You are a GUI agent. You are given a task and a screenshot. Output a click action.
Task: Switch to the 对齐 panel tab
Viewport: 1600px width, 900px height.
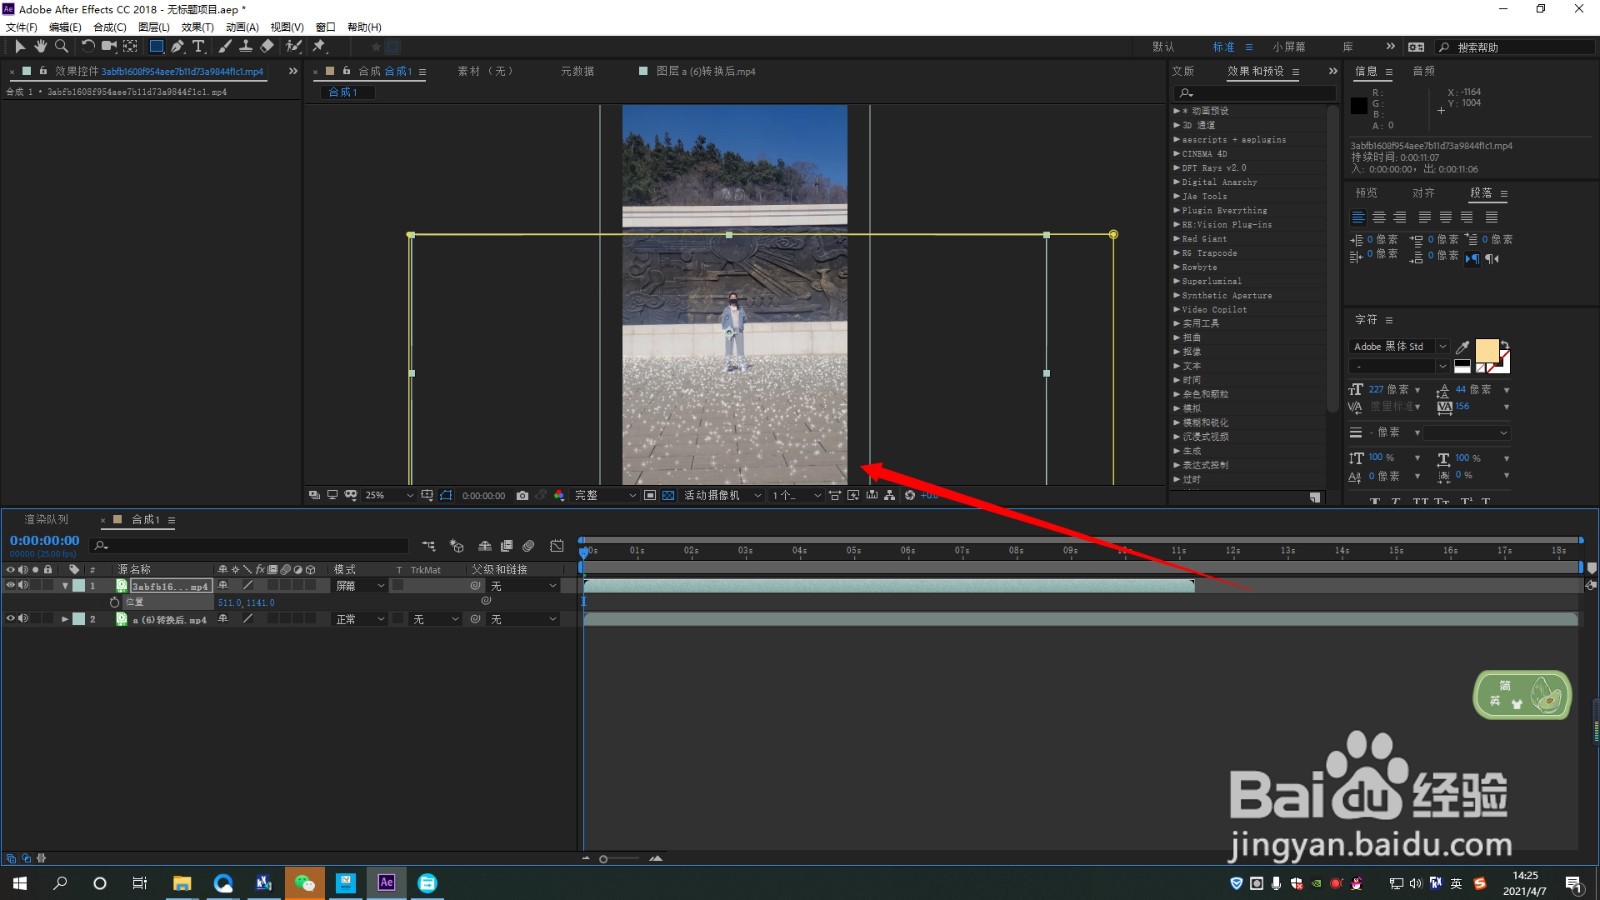point(1423,193)
